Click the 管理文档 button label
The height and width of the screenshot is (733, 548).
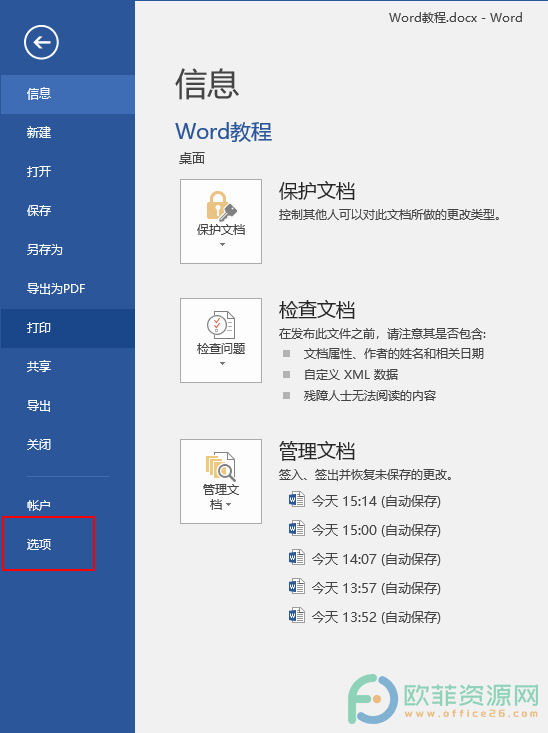pos(221,496)
